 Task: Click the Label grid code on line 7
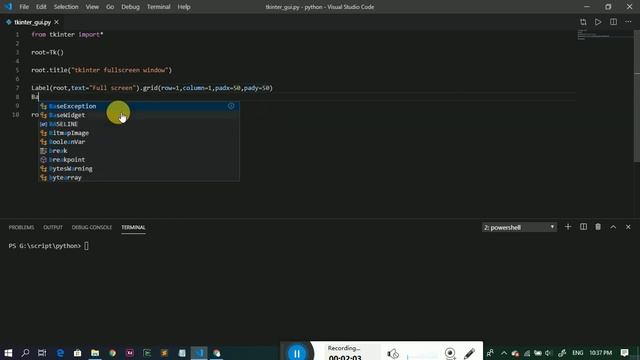(152, 88)
